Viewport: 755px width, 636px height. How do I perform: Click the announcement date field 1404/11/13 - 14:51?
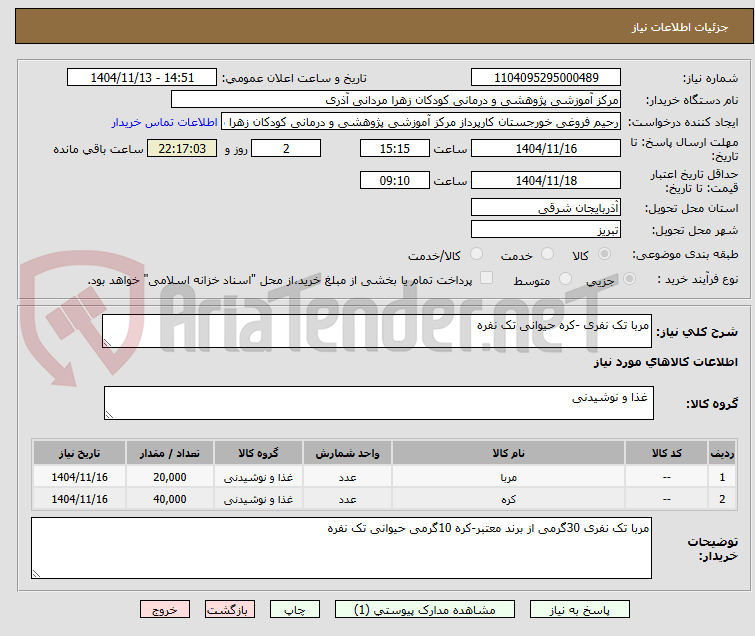pos(142,78)
